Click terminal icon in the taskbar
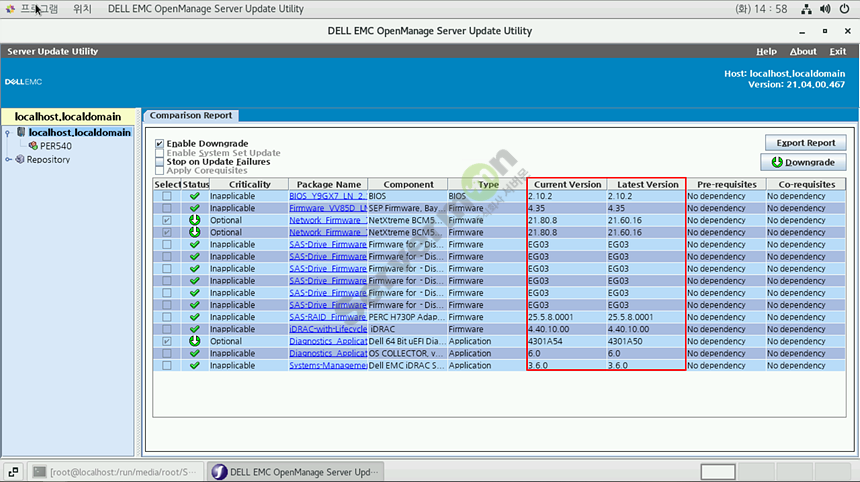860x482 pixels. (x=39, y=472)
